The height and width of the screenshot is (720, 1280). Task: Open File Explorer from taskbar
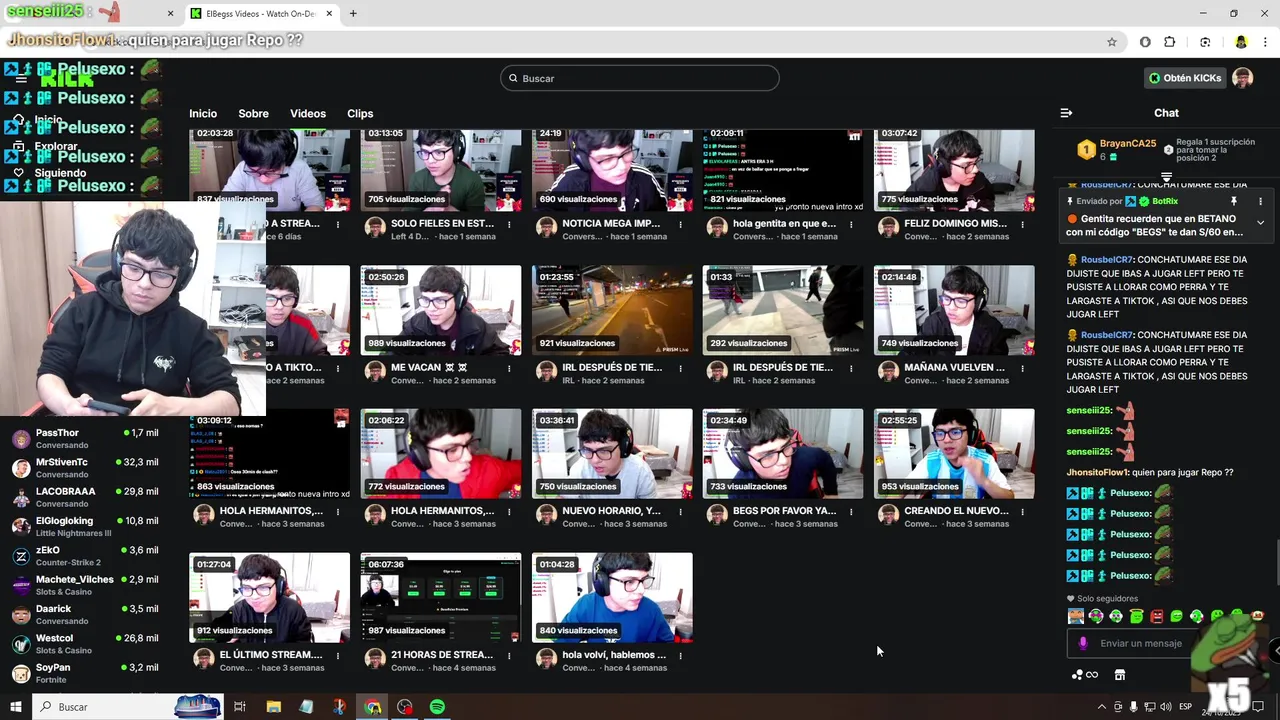pos(274,707)
